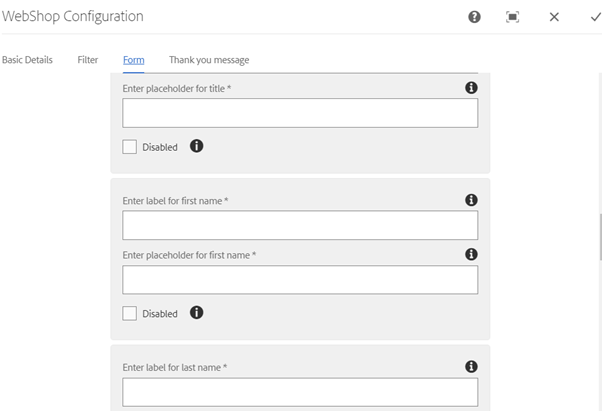
Task: Switch to the Basic Details tab
Action: (x=27, y=60)
